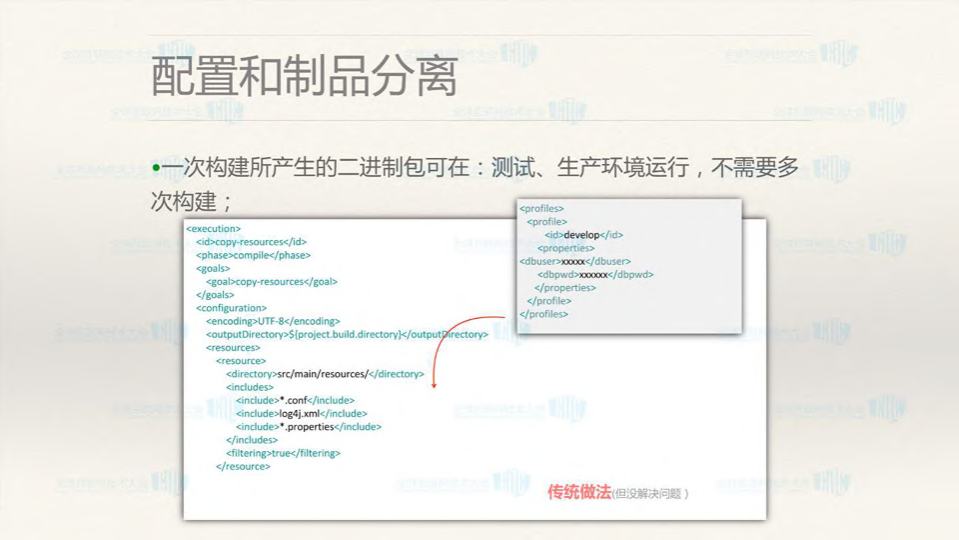Click the slide title 配置和制品分离
Viewport: 959px width, 540px height.
click(304, 76)
